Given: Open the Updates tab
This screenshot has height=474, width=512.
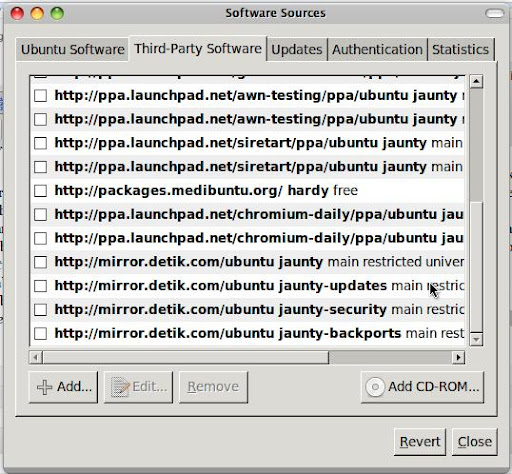Looking at the screenshot, I should pos(297,49).
